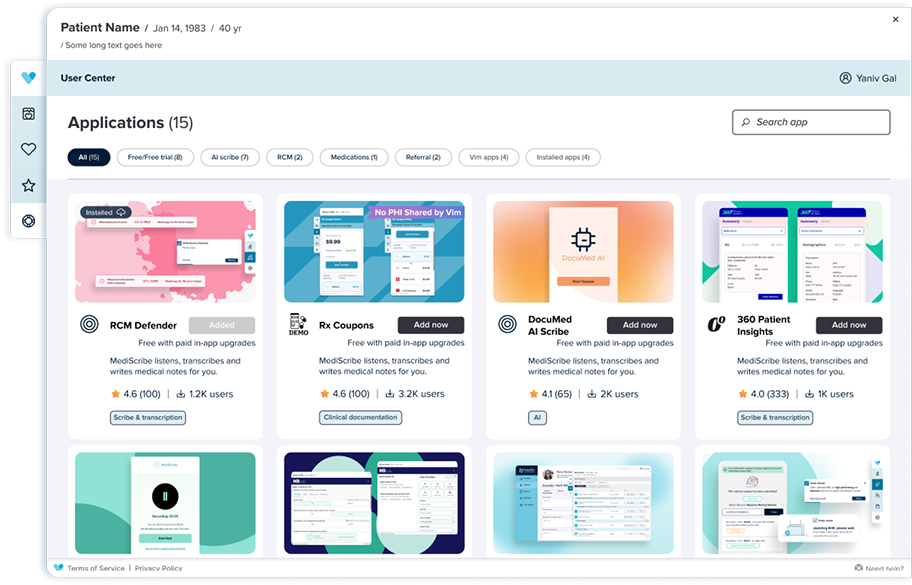The image size is (912, 585).
Task: Open the Terms of Service link
Action: point(96,568)
